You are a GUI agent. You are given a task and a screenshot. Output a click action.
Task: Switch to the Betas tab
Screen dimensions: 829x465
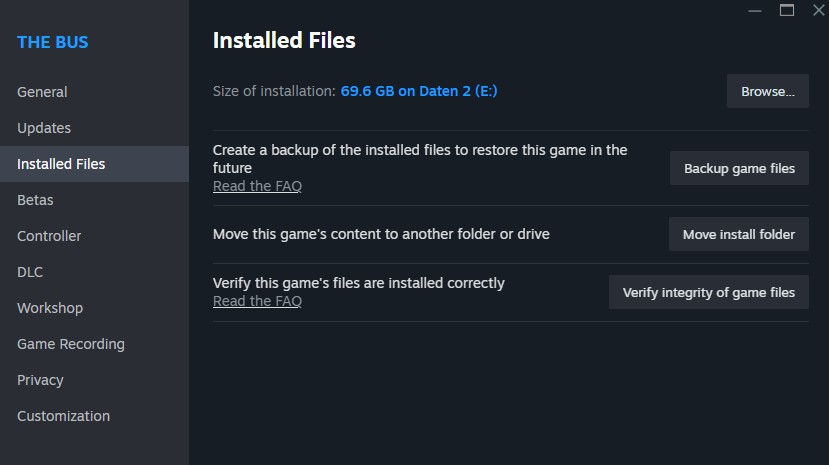click(x=35, y=200)
